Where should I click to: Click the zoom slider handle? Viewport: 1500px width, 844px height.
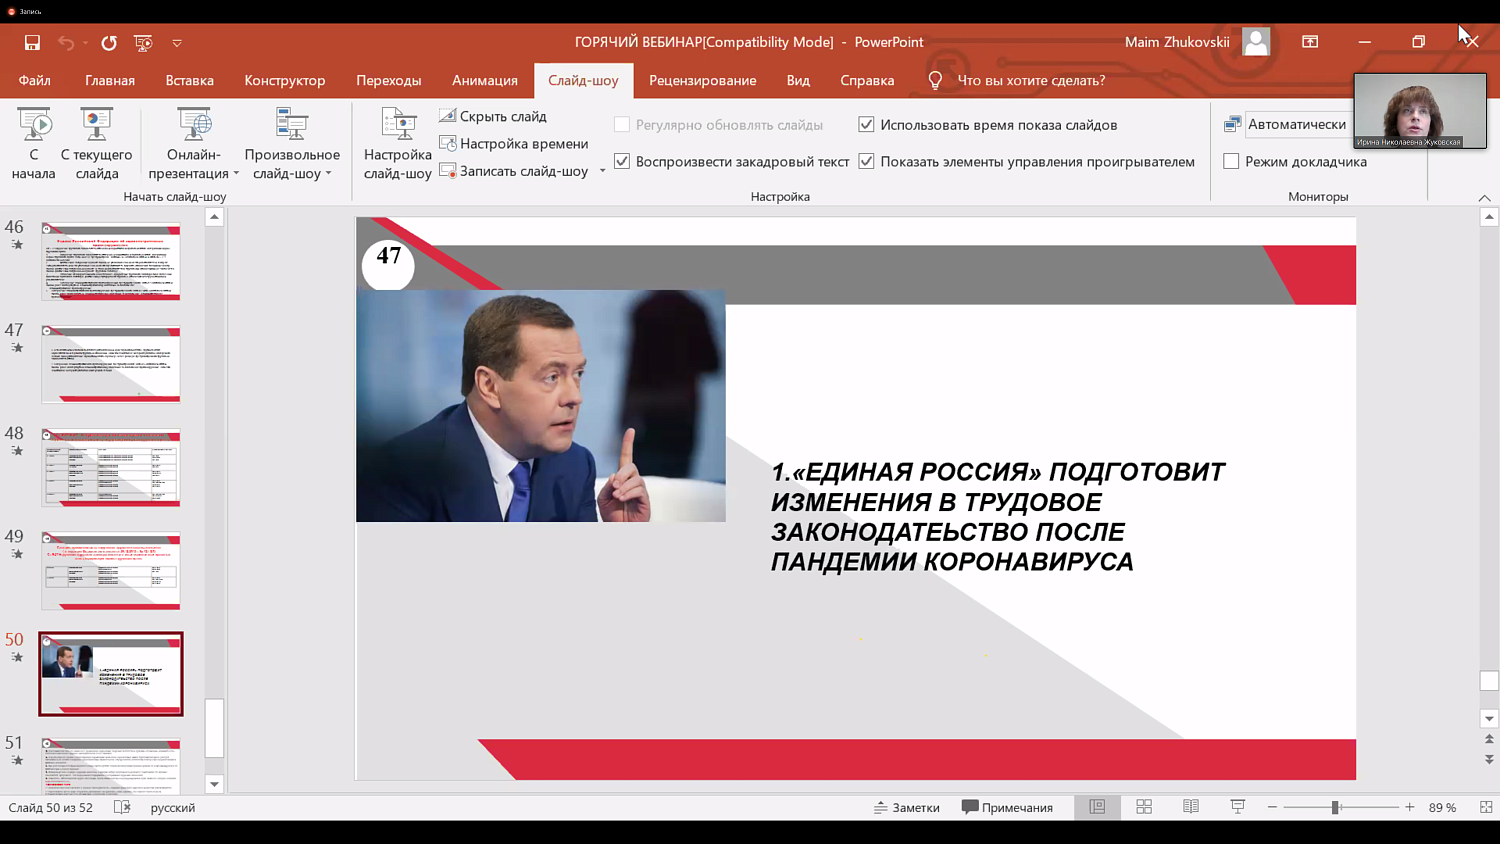coord(1335,807)
